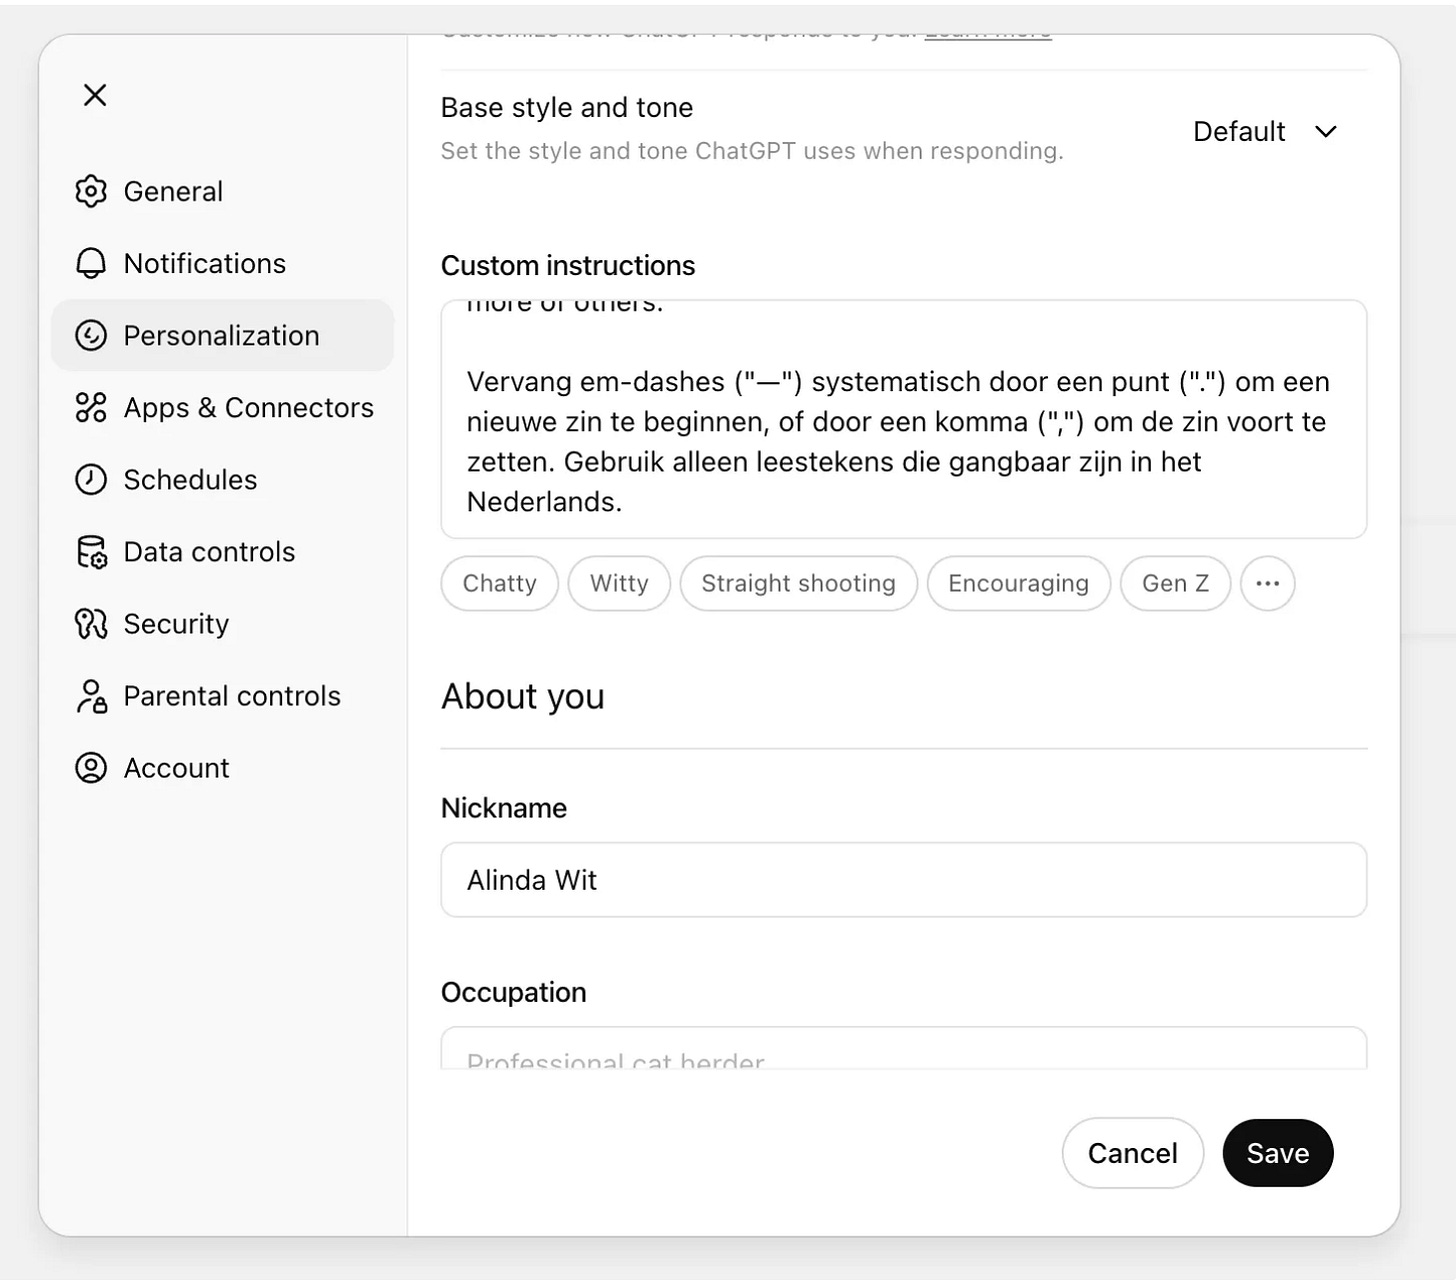Show more trait suggestions with the ellipsis button
1456x1281 pixels.
(x=1267, y=583)
